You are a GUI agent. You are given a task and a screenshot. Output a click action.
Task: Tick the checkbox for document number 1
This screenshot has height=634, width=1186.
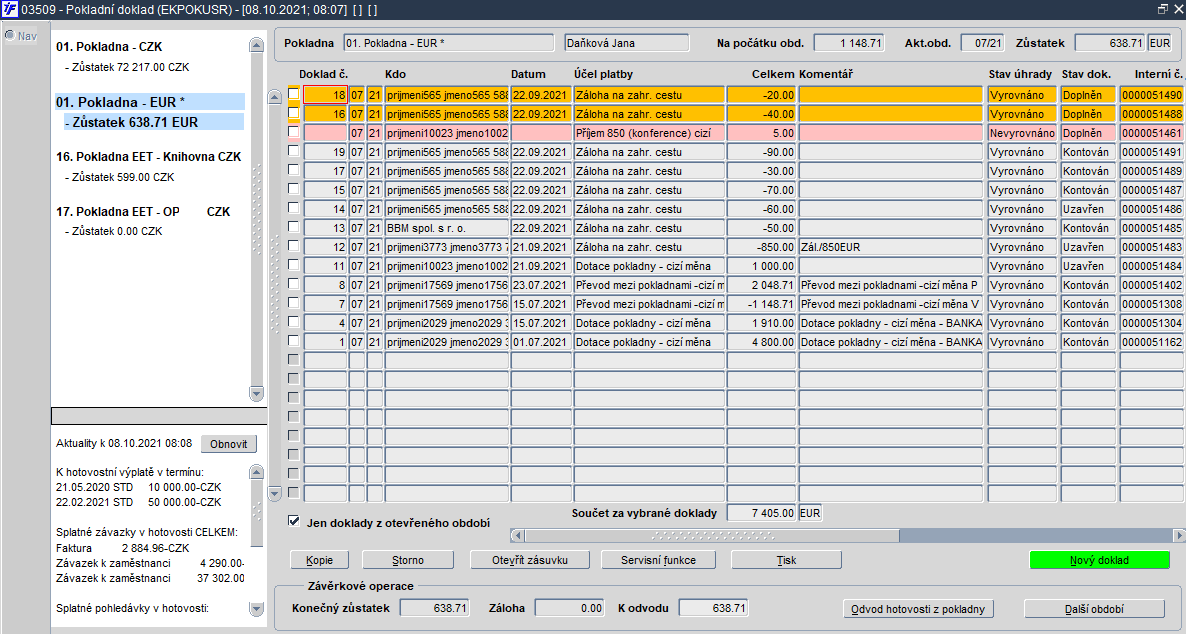click(x=293, y=340)
